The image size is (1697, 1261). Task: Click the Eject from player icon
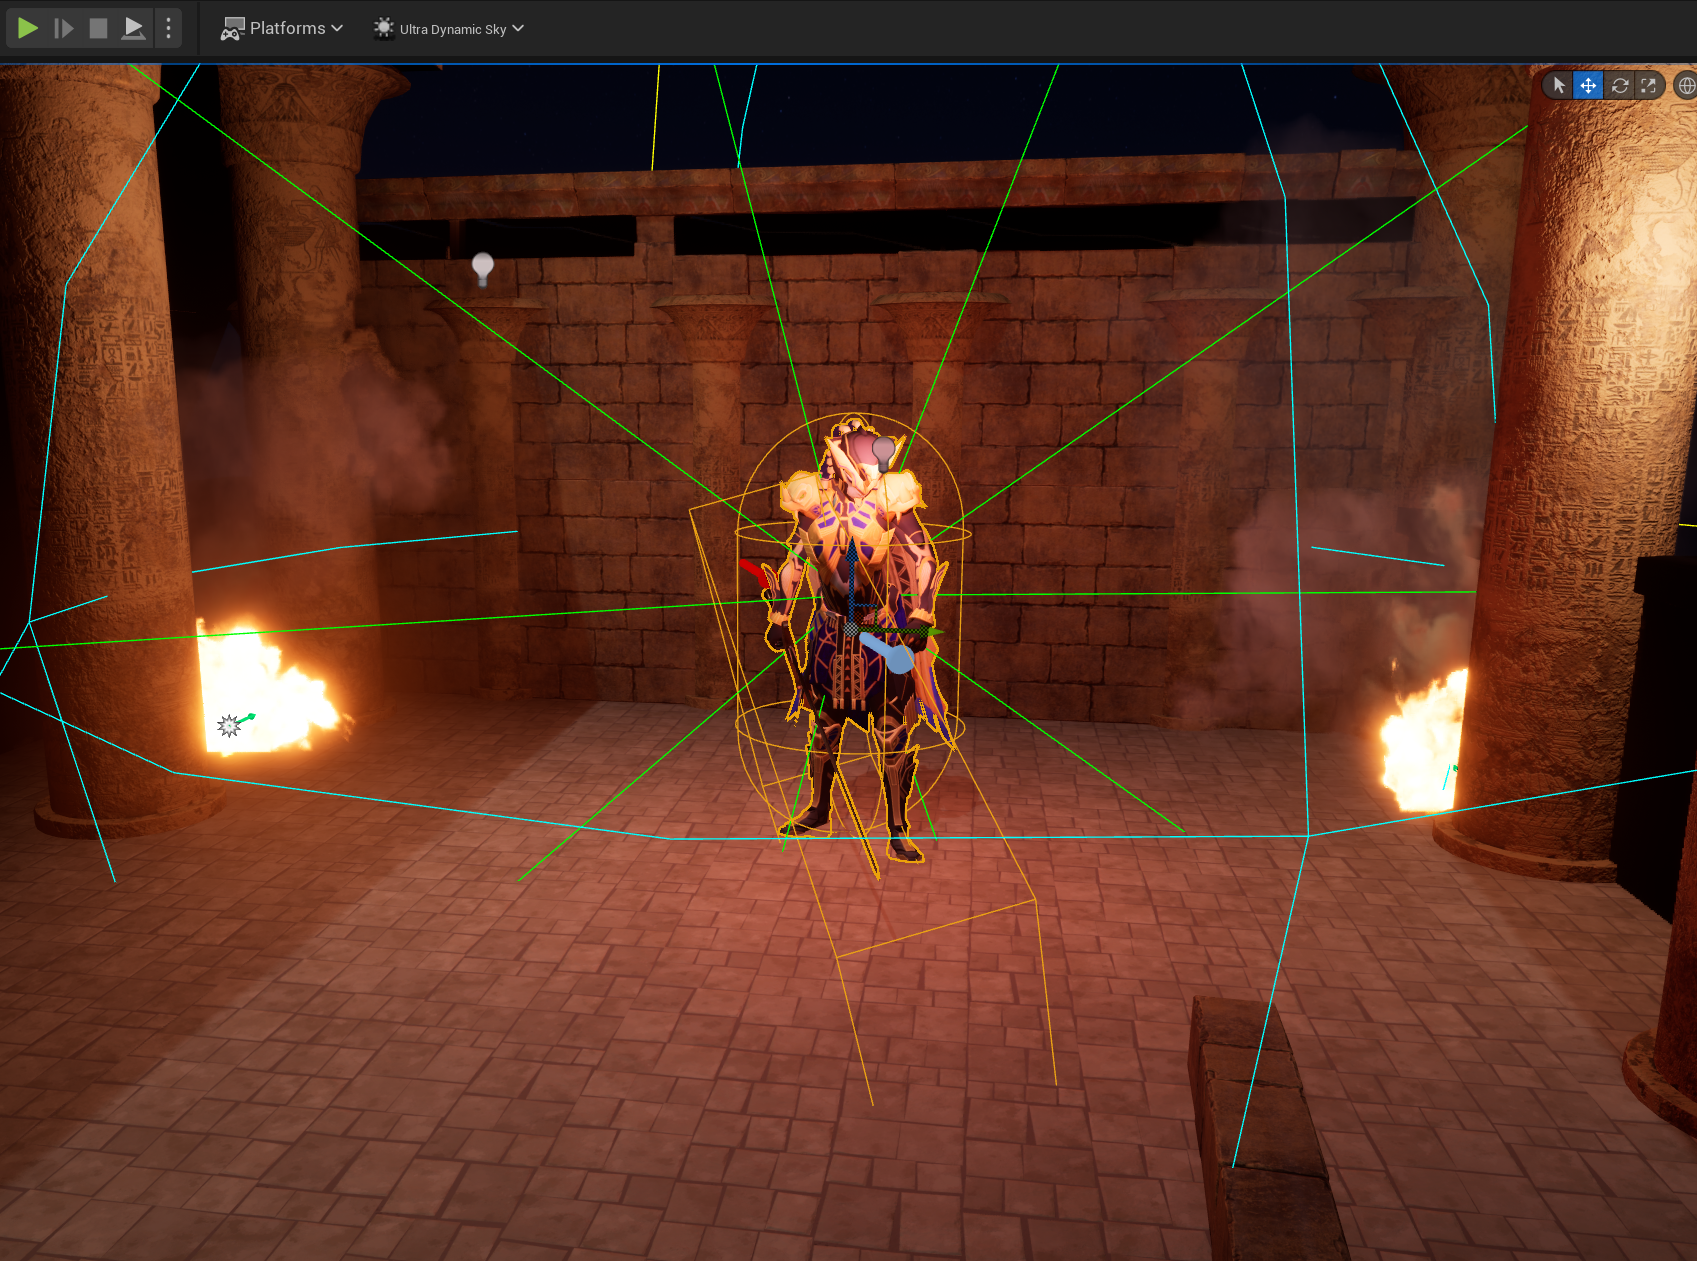click(133, 28)
